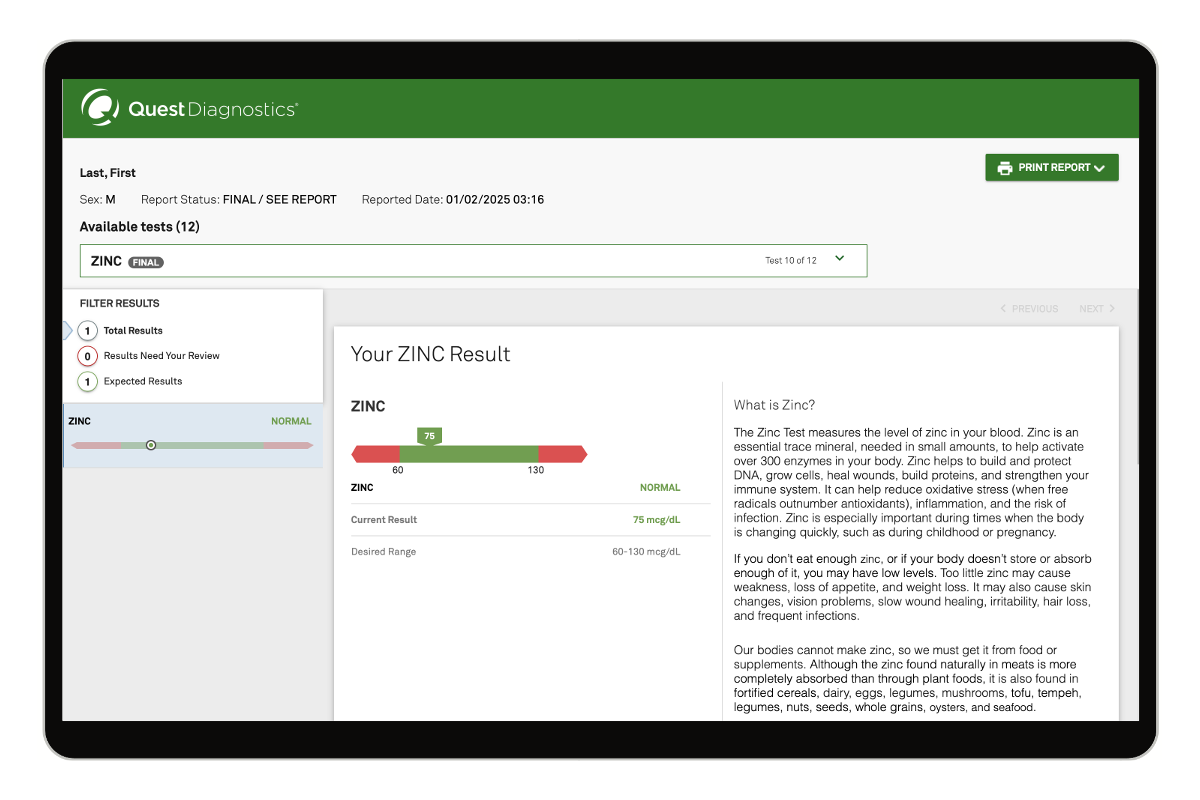Screen dimensions: 1200x800
Task: Select the Total Results filter
Action: 133,331
